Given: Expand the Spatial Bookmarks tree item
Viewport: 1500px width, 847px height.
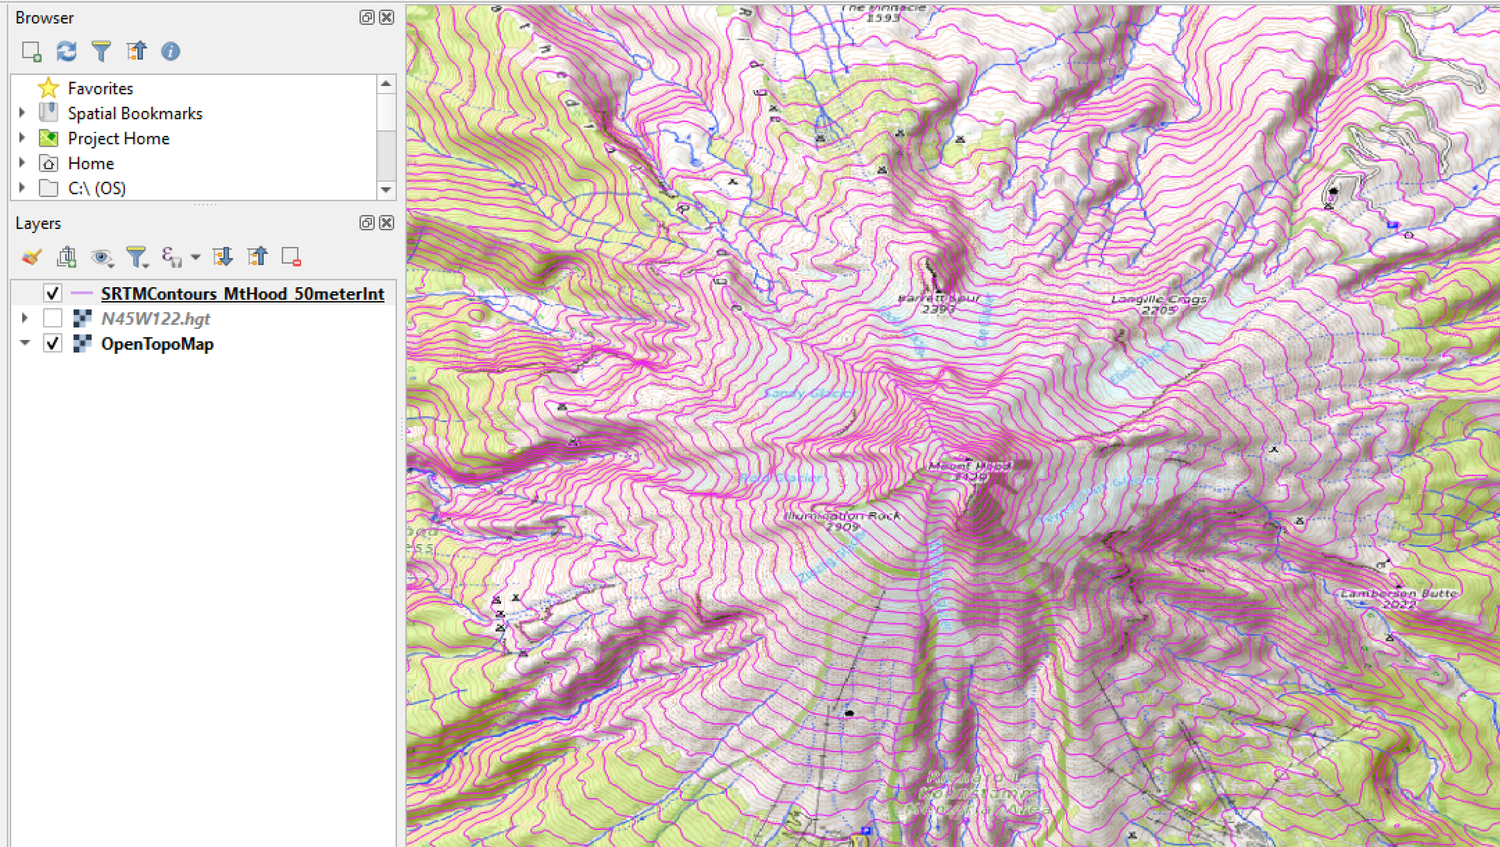Looking at the screenshot, I should [23, 113].
